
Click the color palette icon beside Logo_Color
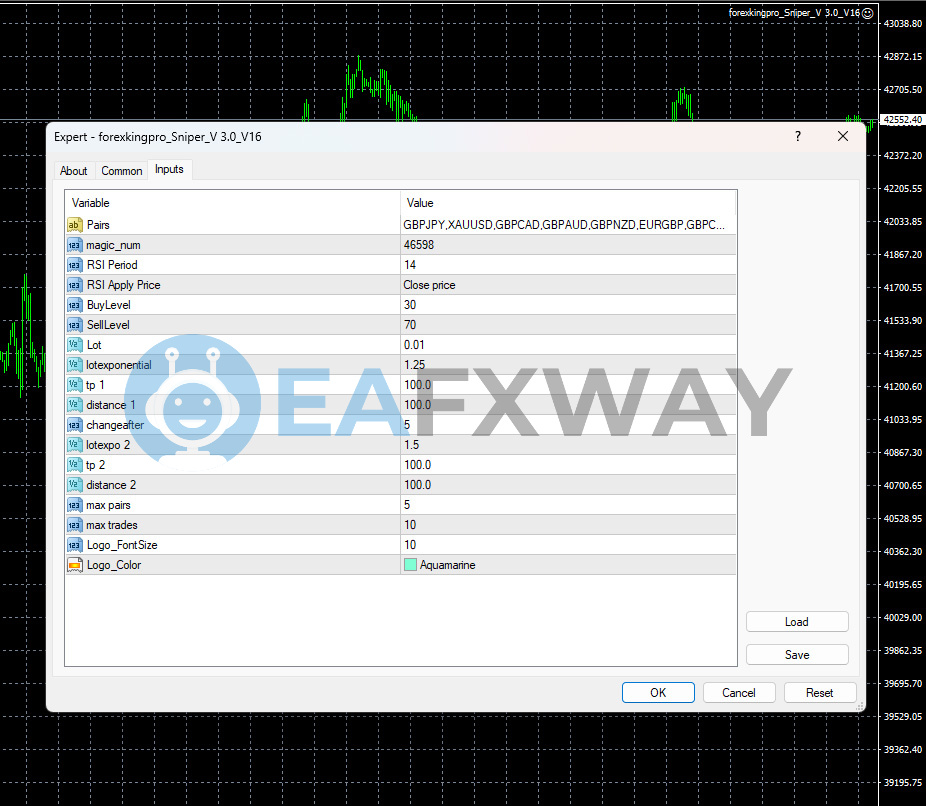[75, 565]
